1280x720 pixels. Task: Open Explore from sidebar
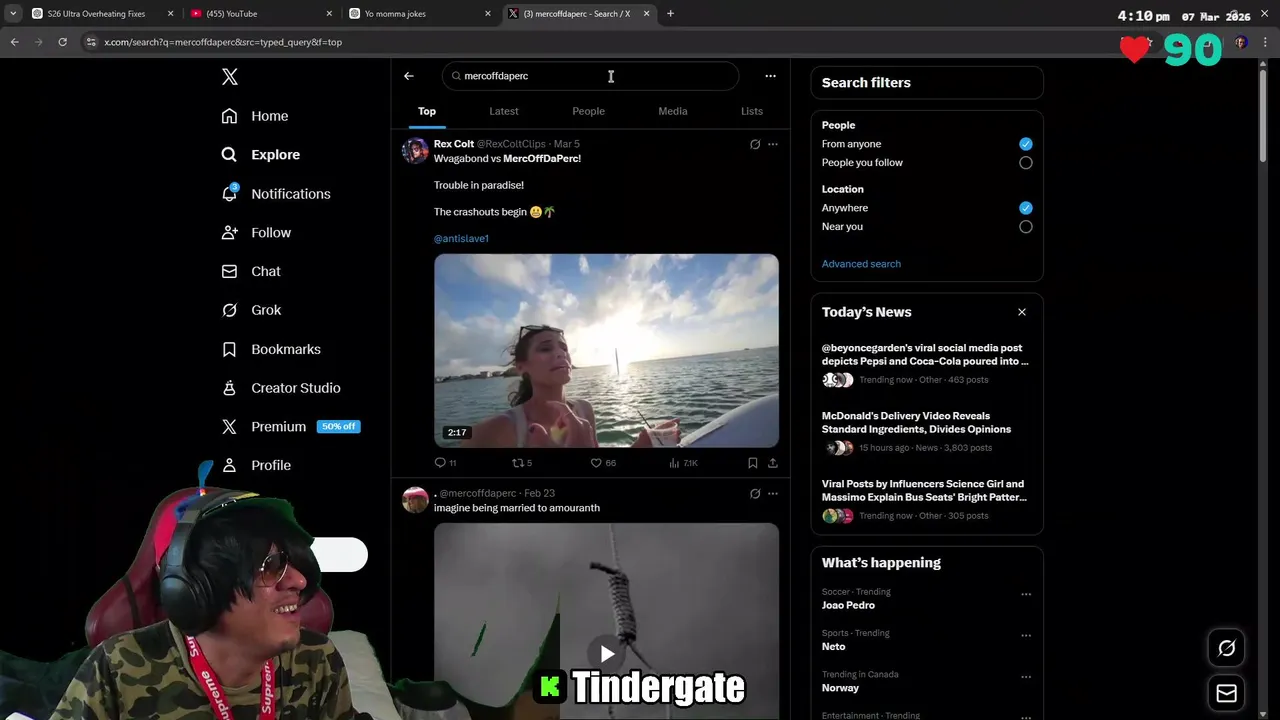click(x=260, y=155)
